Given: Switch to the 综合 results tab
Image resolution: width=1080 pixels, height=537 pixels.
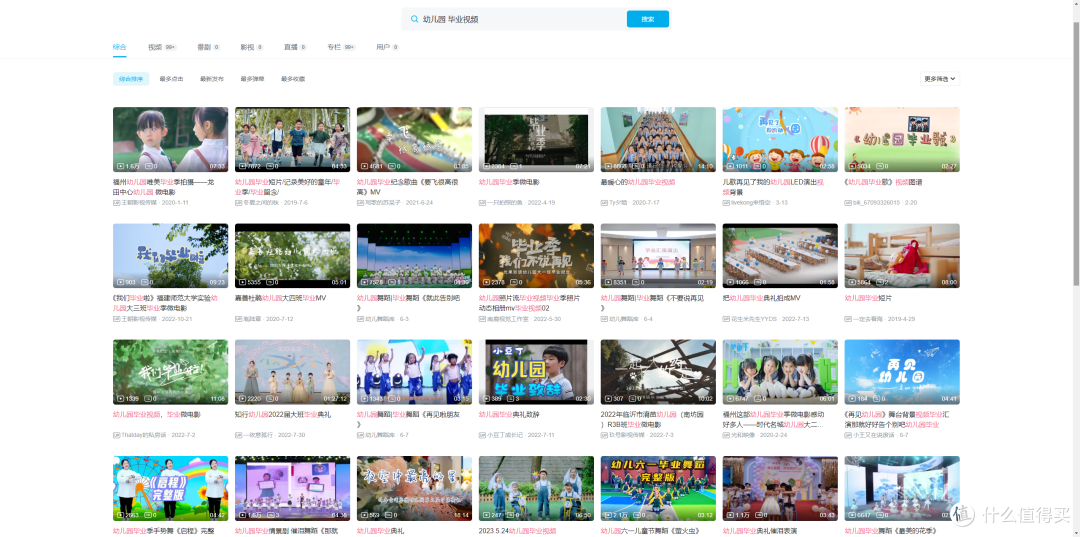Looking at the screenshot, I should 120,47.
